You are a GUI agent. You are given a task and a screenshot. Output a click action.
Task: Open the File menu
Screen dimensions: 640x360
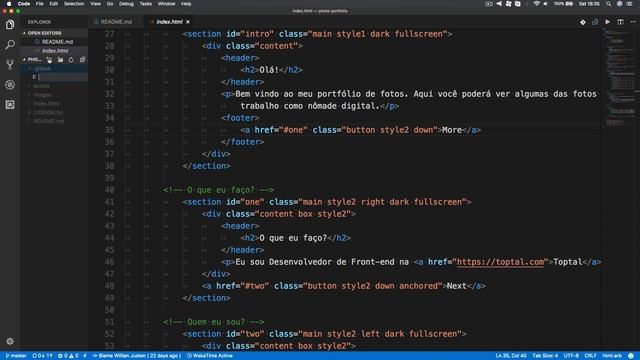pyautogui.click(x=40, y=4)
